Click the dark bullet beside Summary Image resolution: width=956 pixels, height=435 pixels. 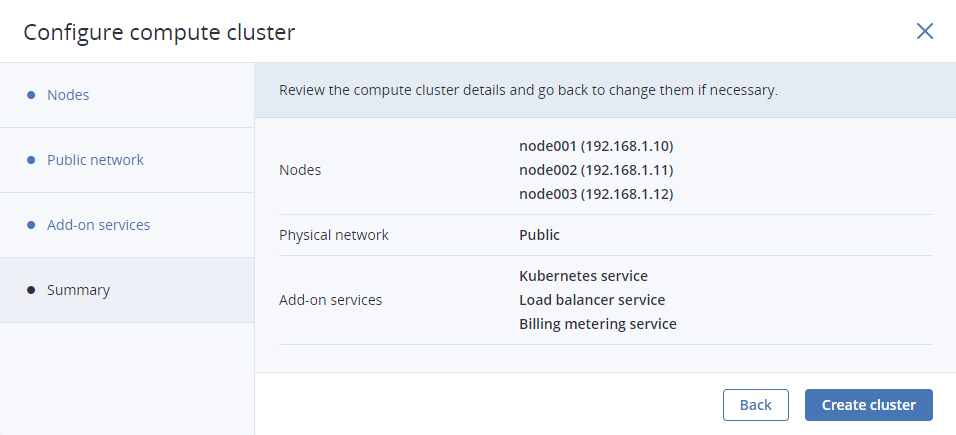30,291
